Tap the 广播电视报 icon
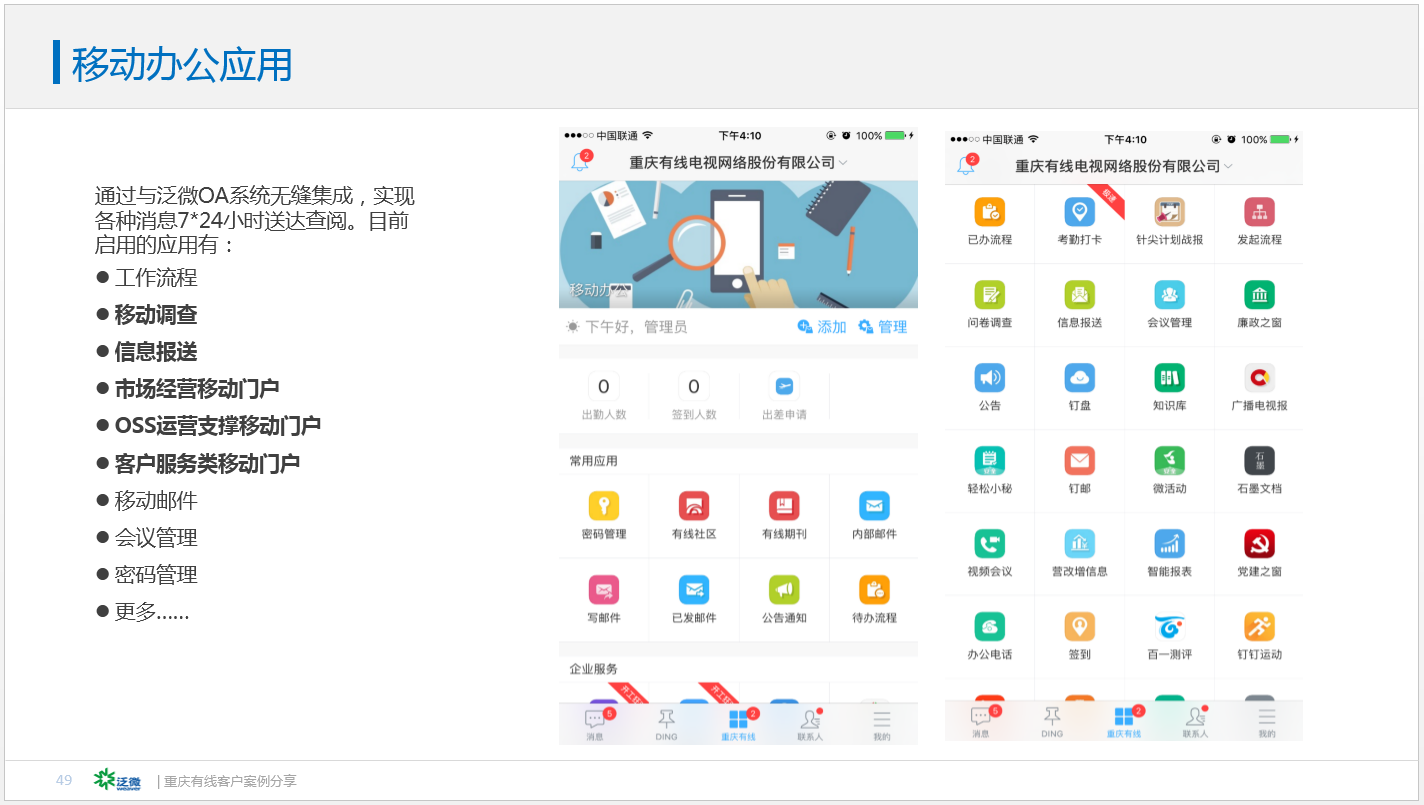This screenshot has width=1424, height=805. coord(1259,378)
